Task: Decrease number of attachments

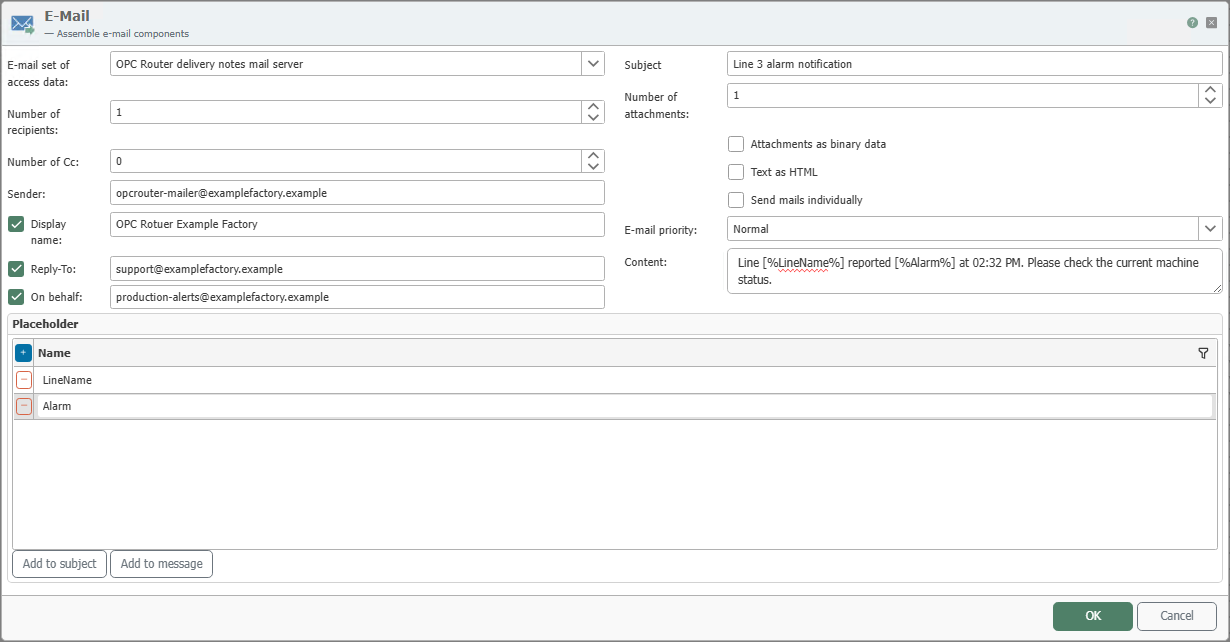Action: [x=1211, y=101]
